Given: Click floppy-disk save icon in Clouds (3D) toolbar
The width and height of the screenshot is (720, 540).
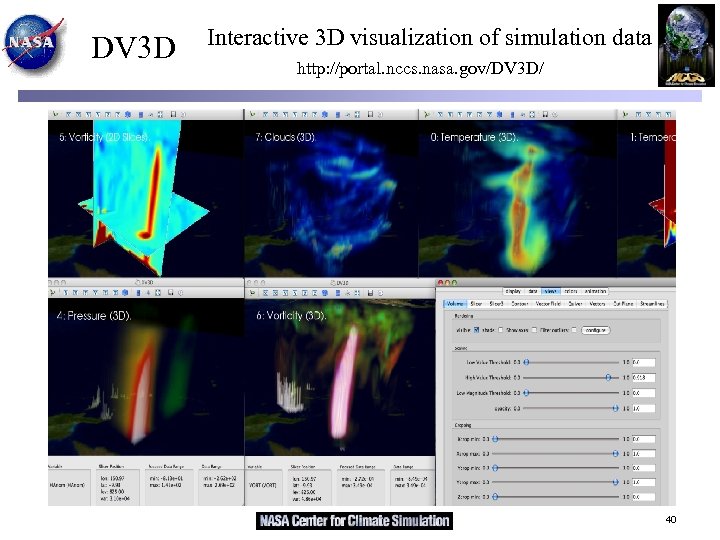Looking at the screenshot, I should tap(370, 114).
